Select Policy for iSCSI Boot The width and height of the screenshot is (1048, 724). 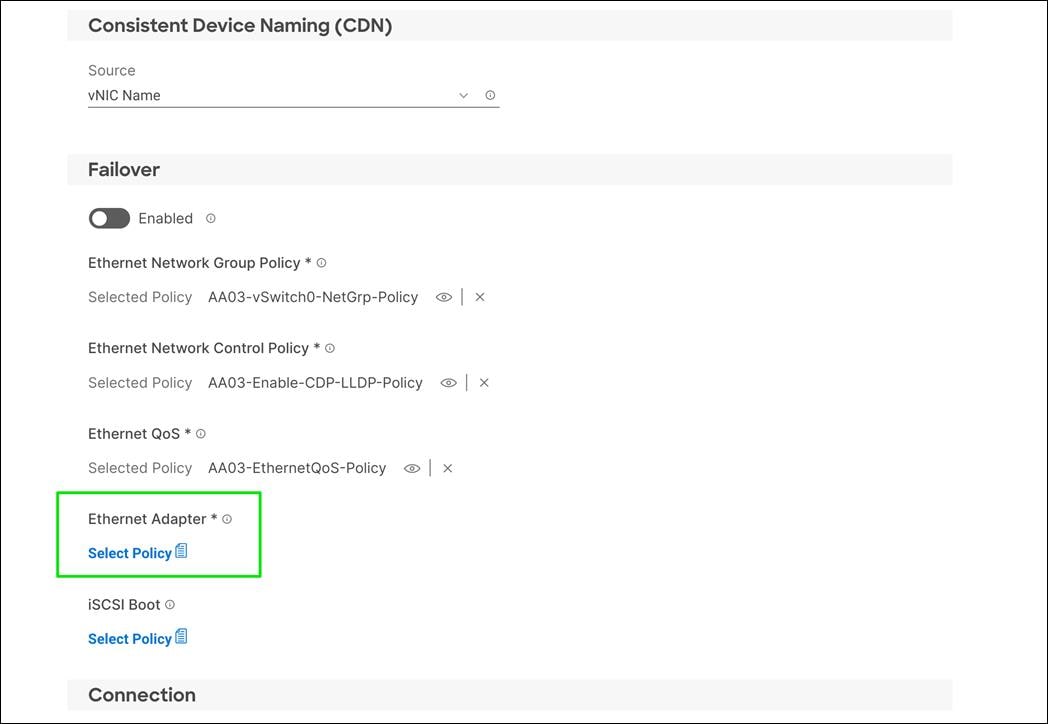pyautogui.click(x=129, y=638)
